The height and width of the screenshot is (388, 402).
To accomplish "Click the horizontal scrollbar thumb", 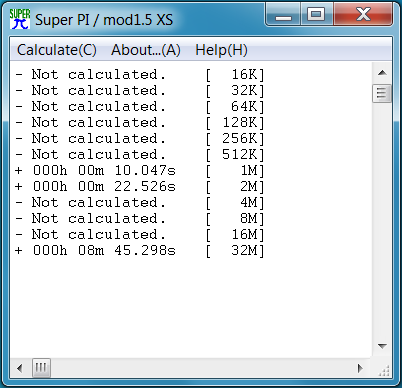I will (41, 368).
